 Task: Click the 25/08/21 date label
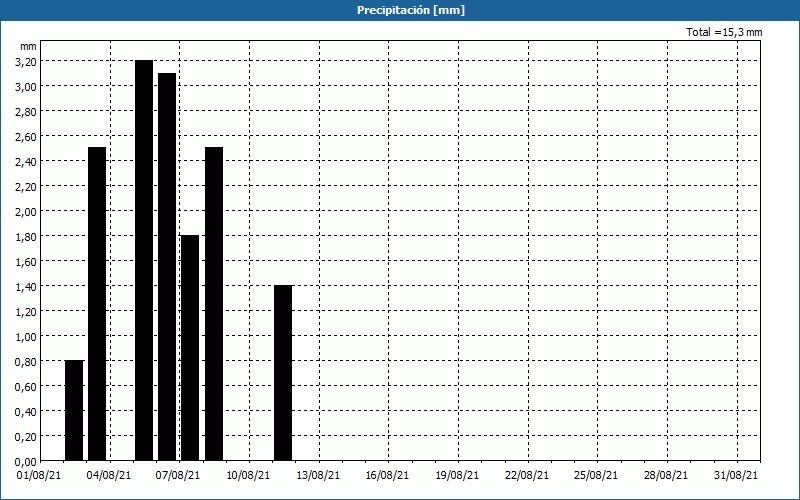[x=596, y=476]
